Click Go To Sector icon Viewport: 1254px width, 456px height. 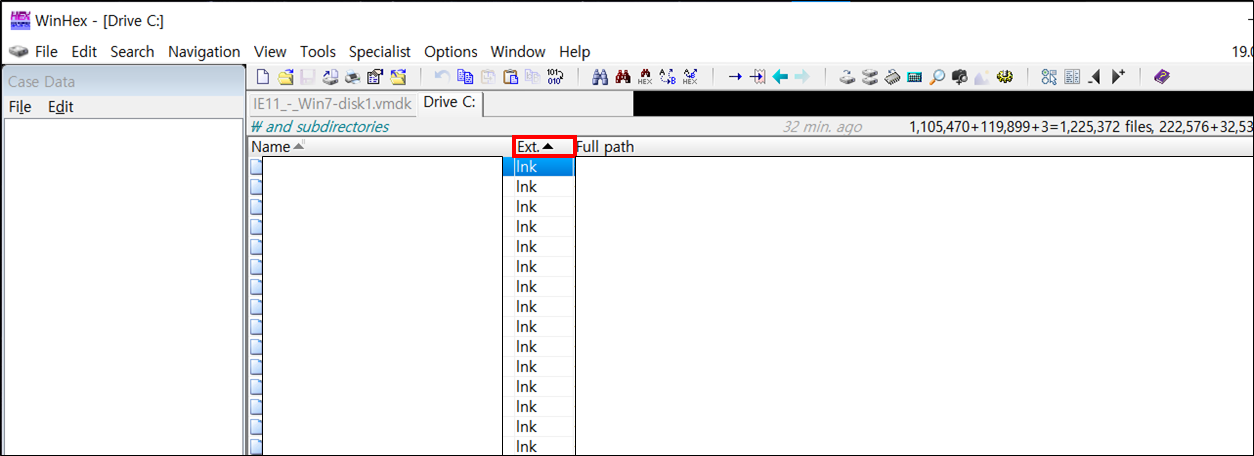click(758, 76)
